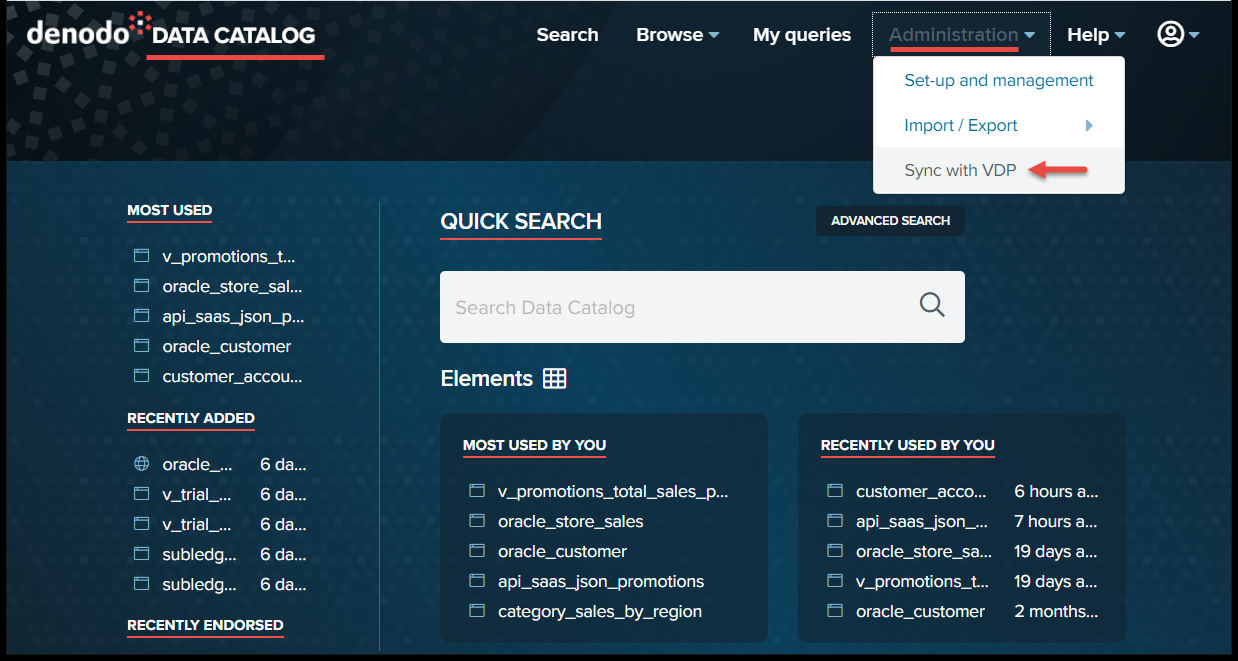Select Set-up and management
The image size is (1238, 661).
point(999,80)
